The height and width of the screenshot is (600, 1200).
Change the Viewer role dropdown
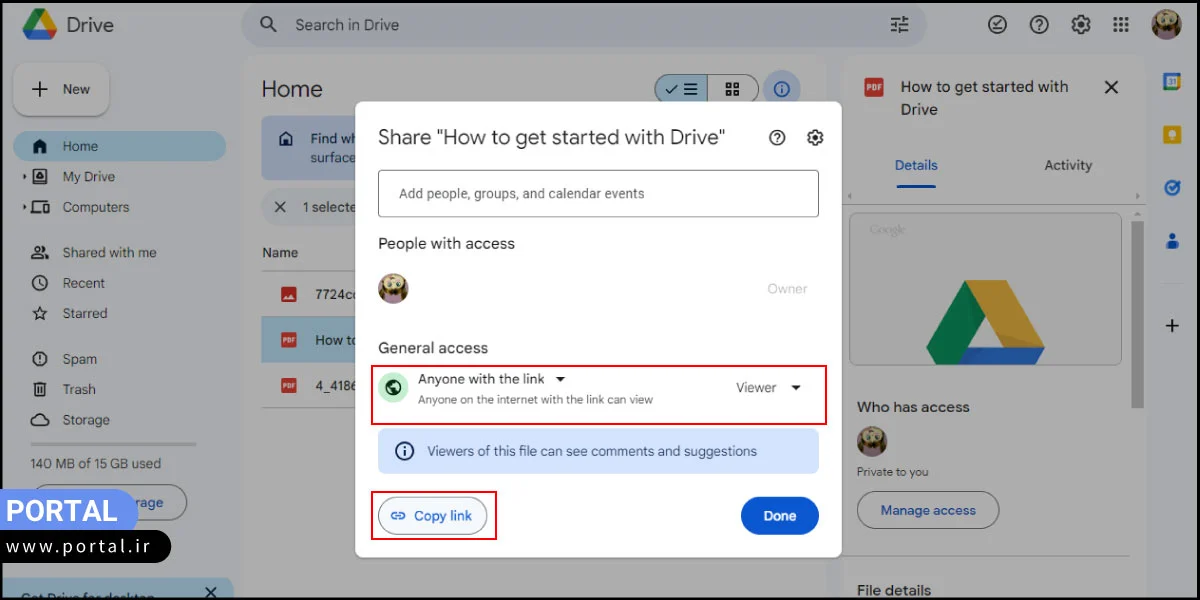pyautogui.click(x=768, y=388)
